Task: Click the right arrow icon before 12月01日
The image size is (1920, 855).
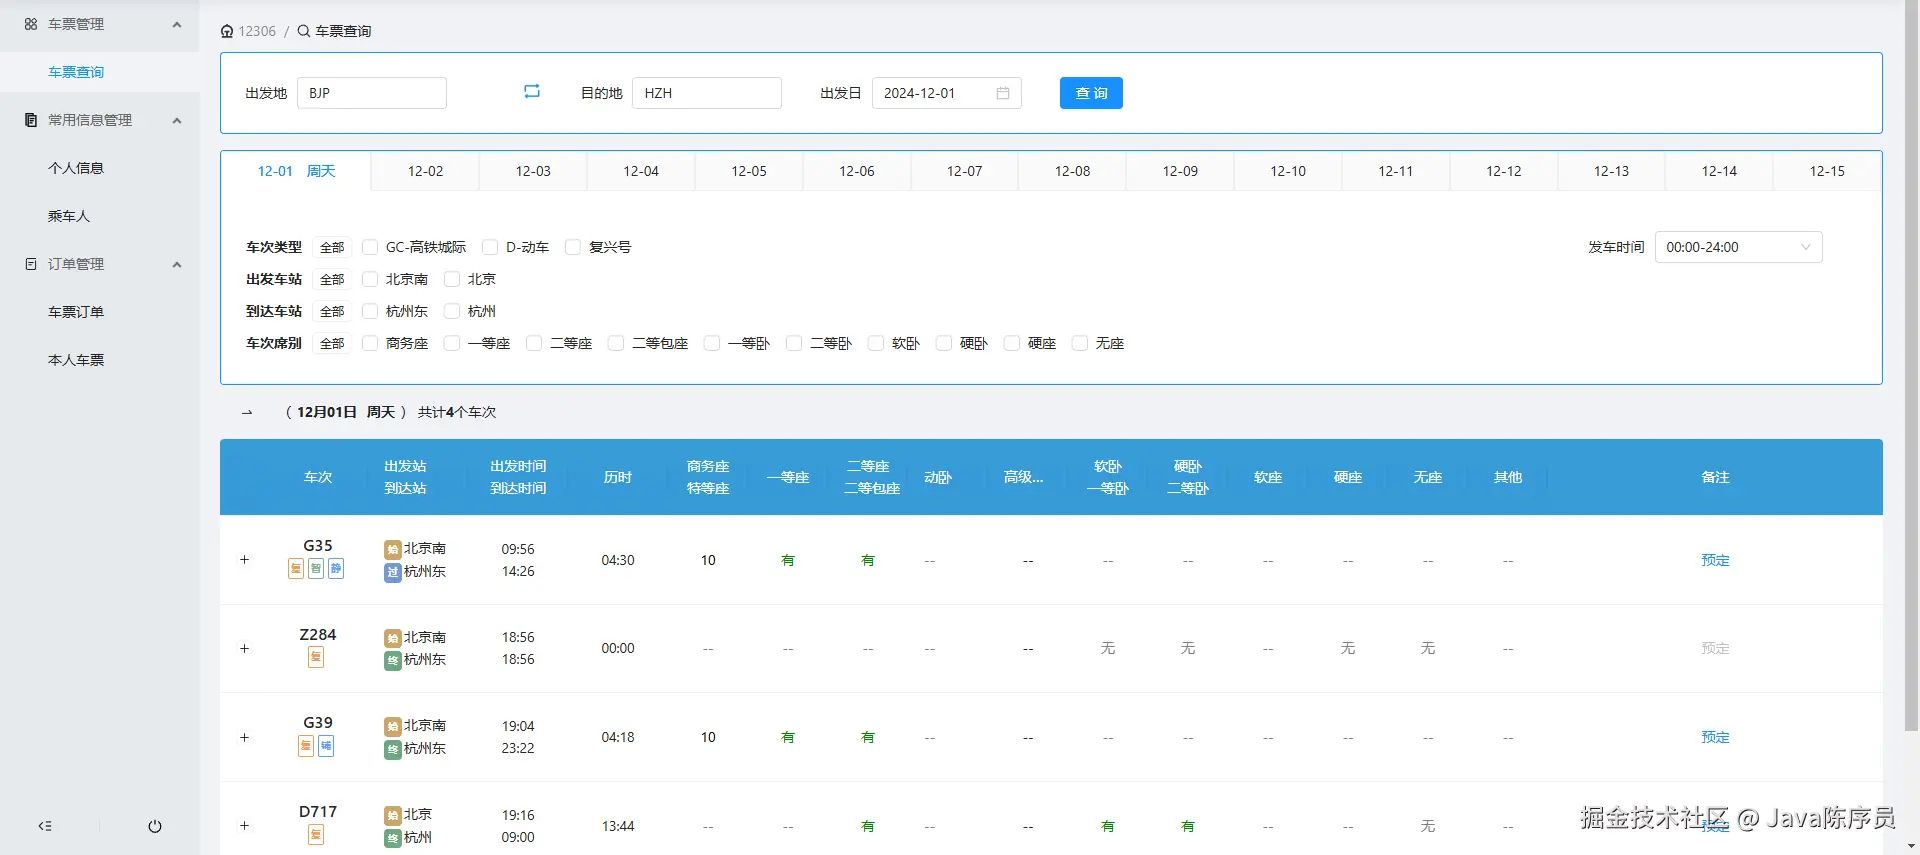Action: point(247,412)
